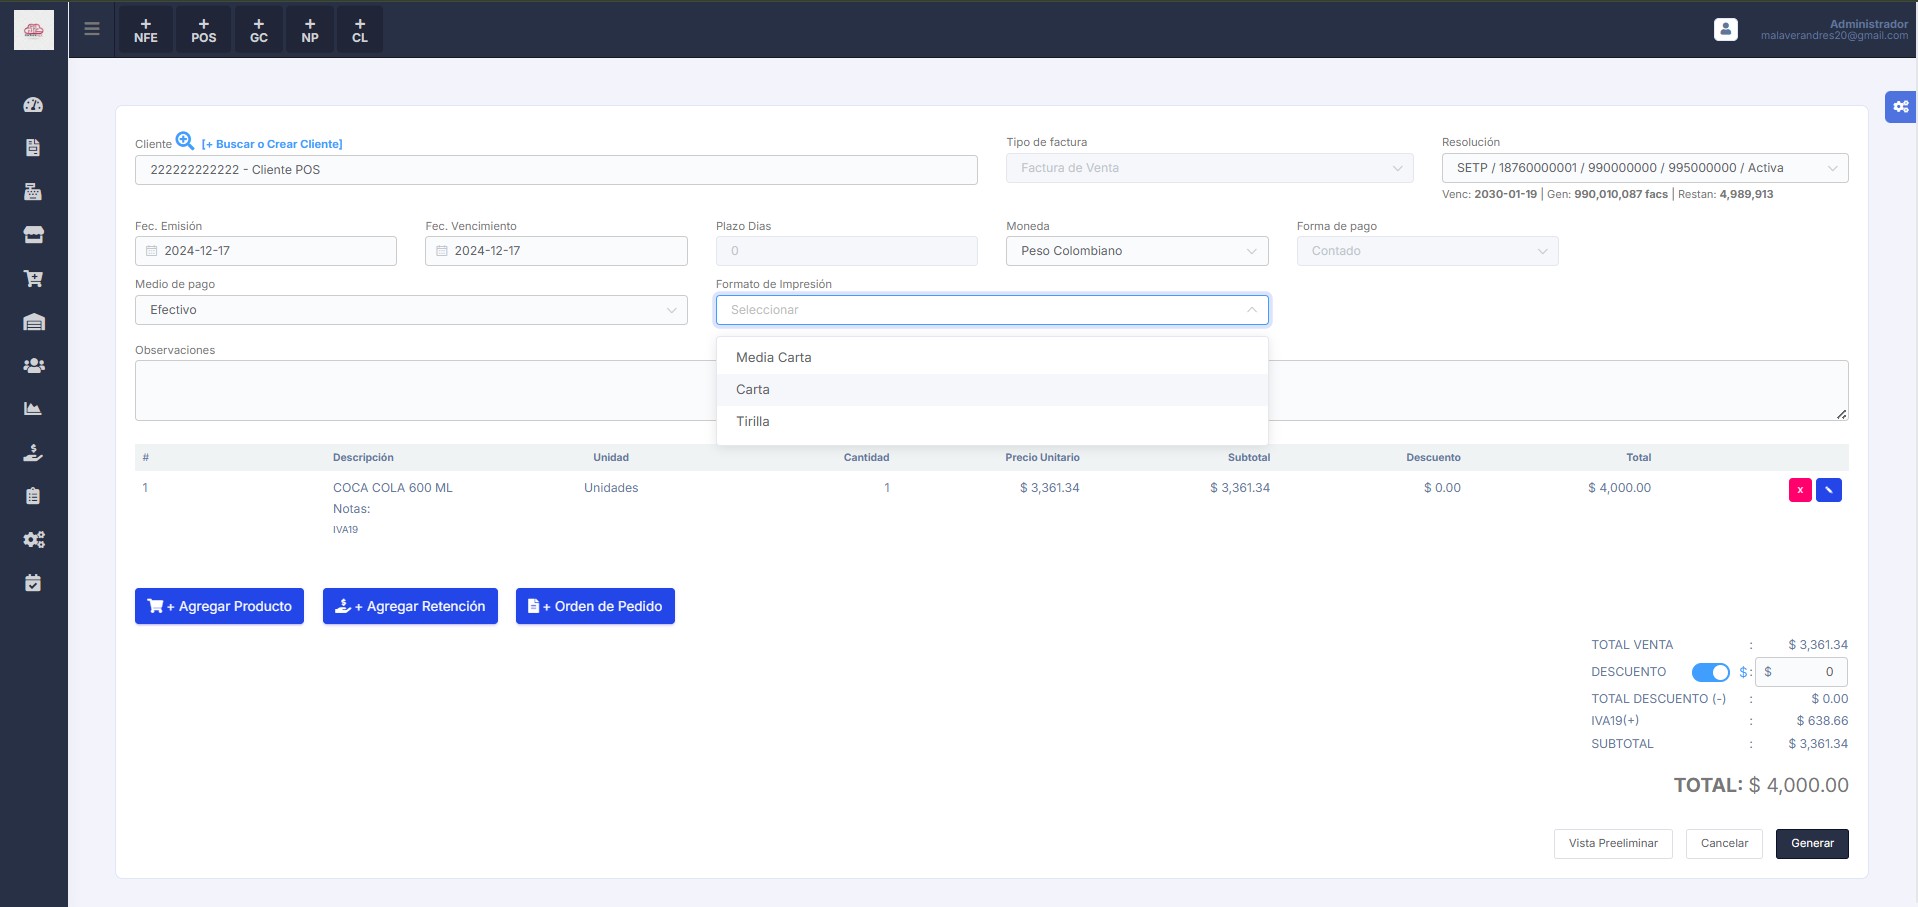Edit the Coca Cola line item
Viewport: 1918px width, 907px height.
1828,490
